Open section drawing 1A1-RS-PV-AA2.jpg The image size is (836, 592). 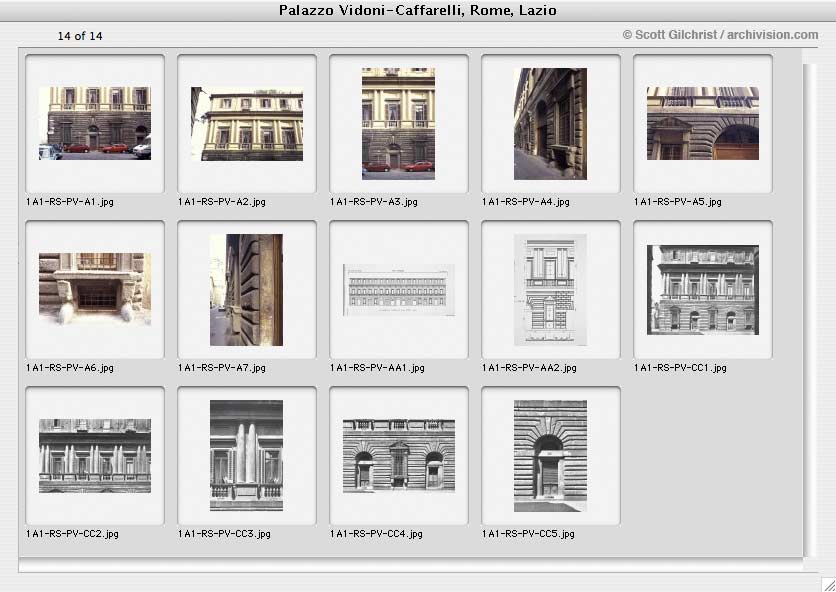tap(550, 290)
